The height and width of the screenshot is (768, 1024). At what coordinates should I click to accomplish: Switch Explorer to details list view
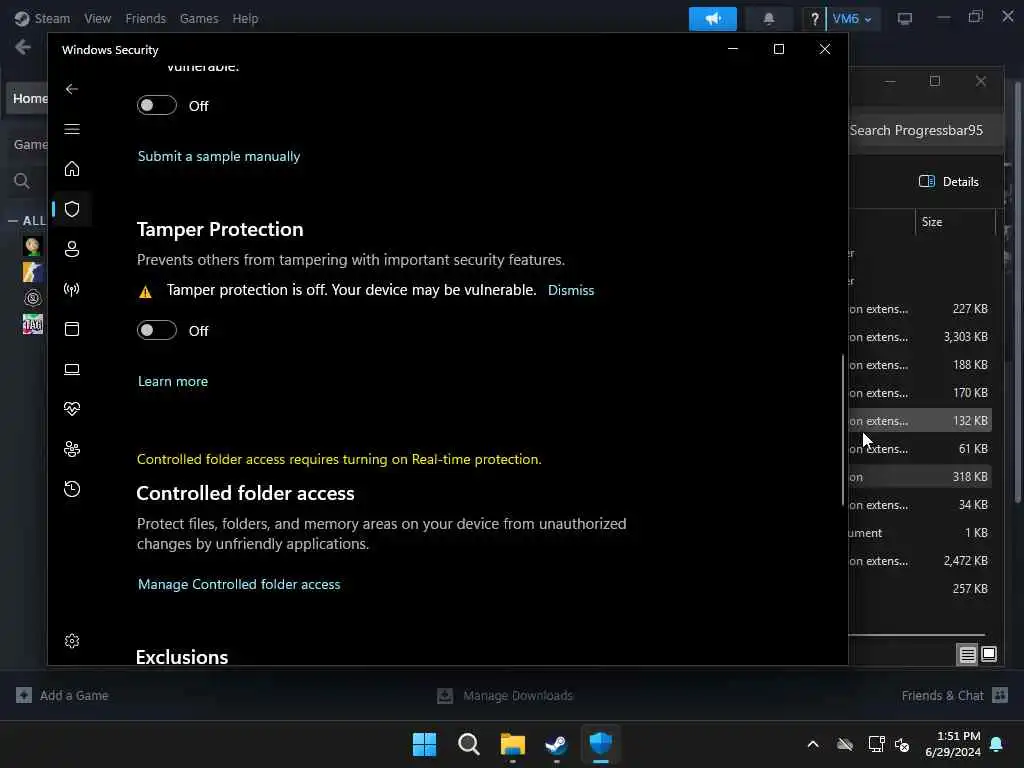pos(967,654)
